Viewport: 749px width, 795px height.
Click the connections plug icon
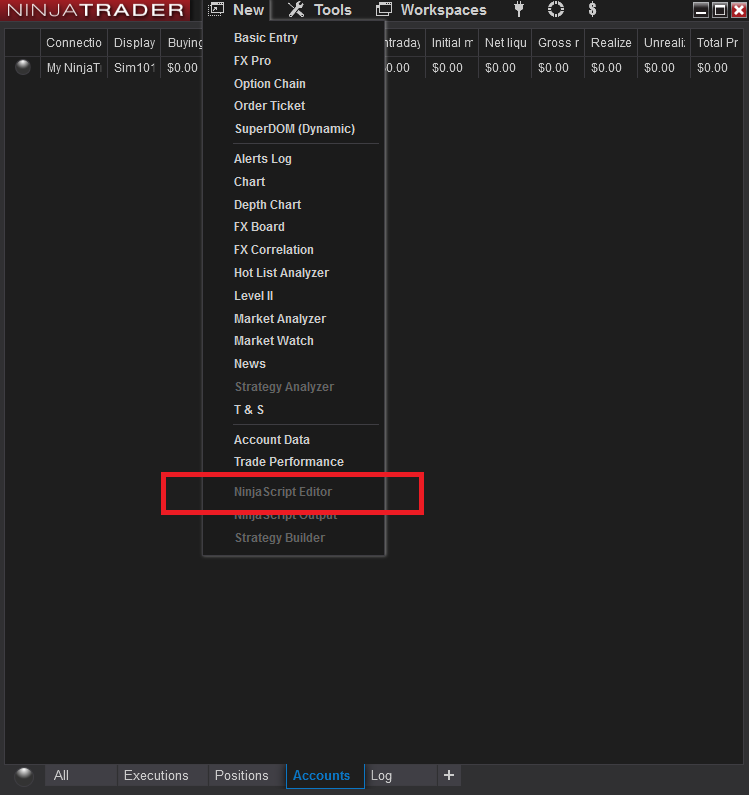pyautogui.click(x=519, y=10)
